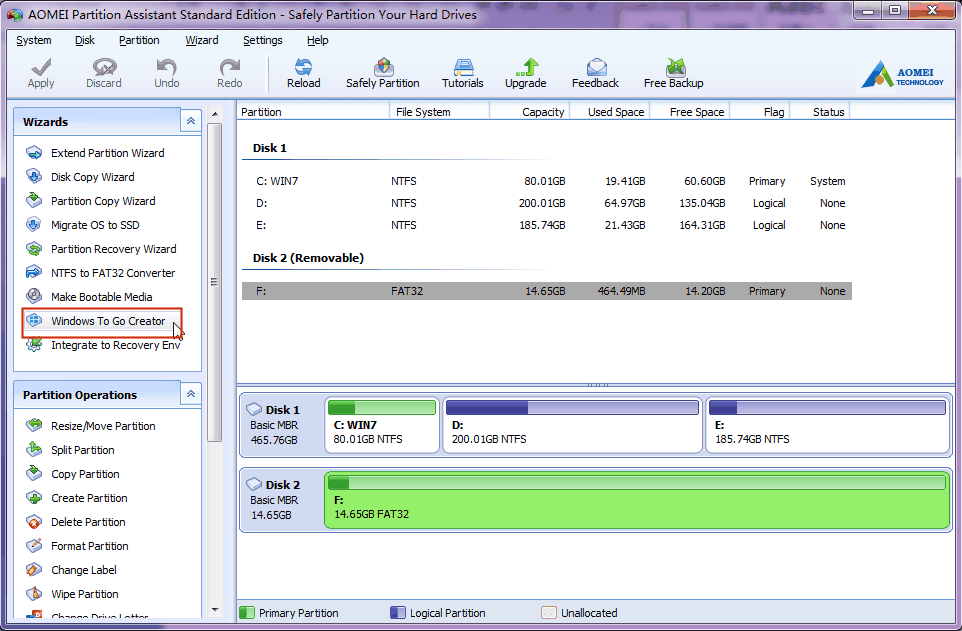962x631 pixels.
Task: Sort by the Partition column header
Action: [x=314, y=112]
